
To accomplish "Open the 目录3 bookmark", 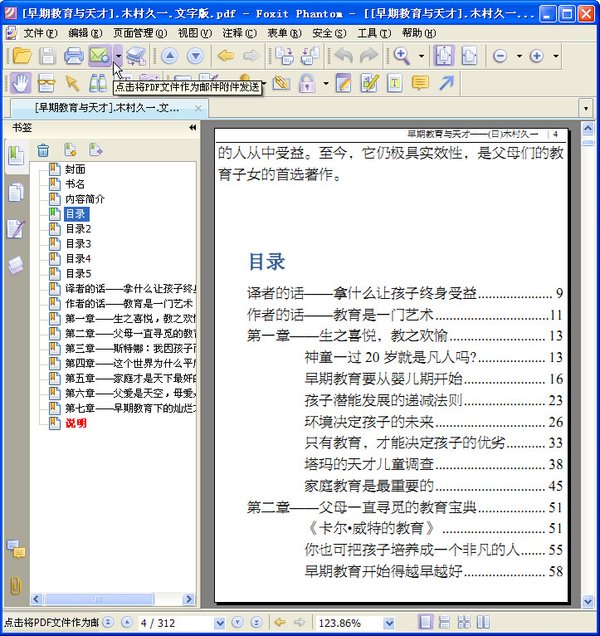I will 78,244.
